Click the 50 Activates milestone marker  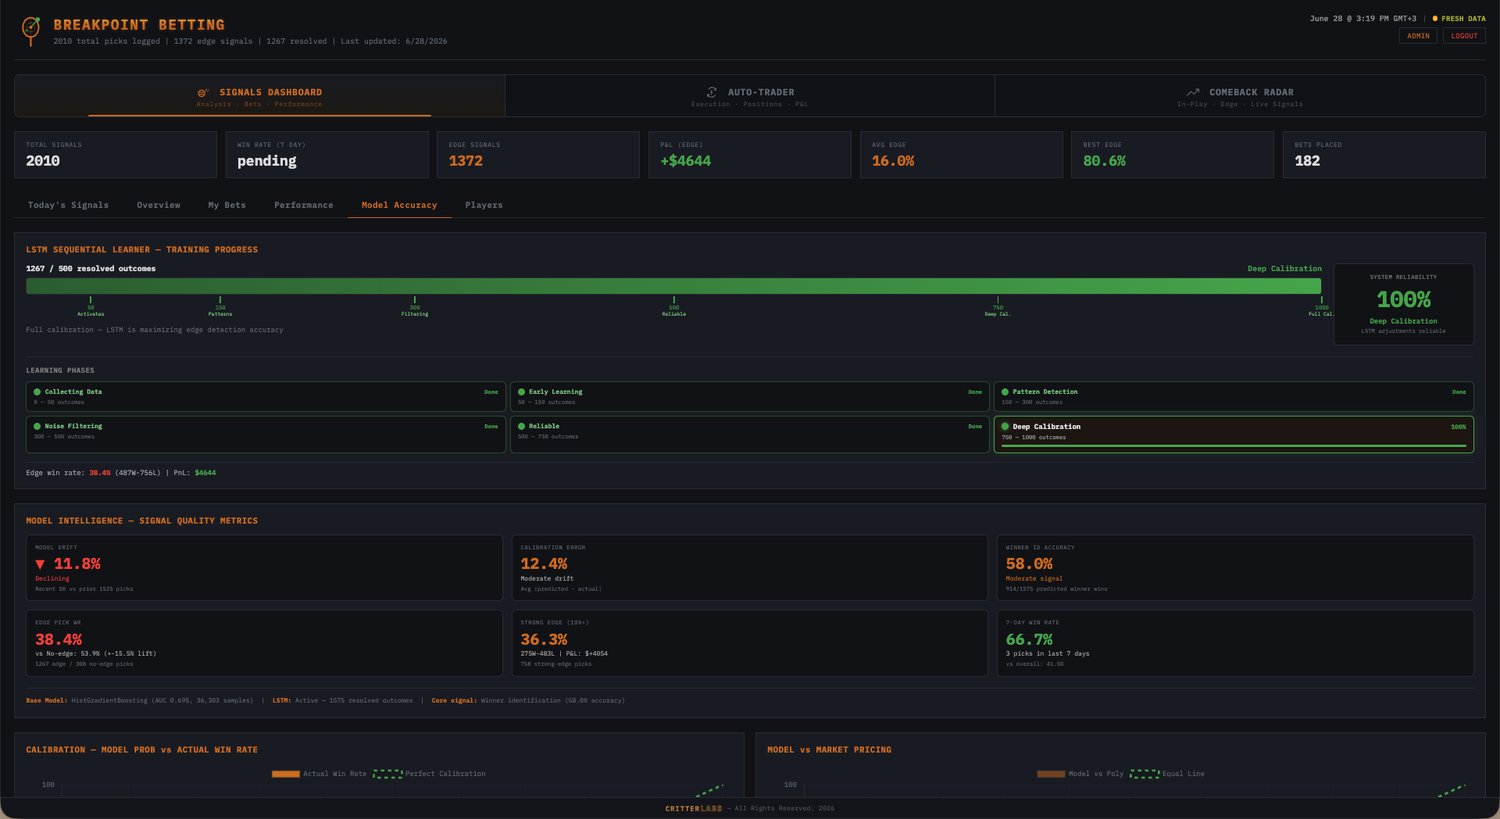coord(90,306)
